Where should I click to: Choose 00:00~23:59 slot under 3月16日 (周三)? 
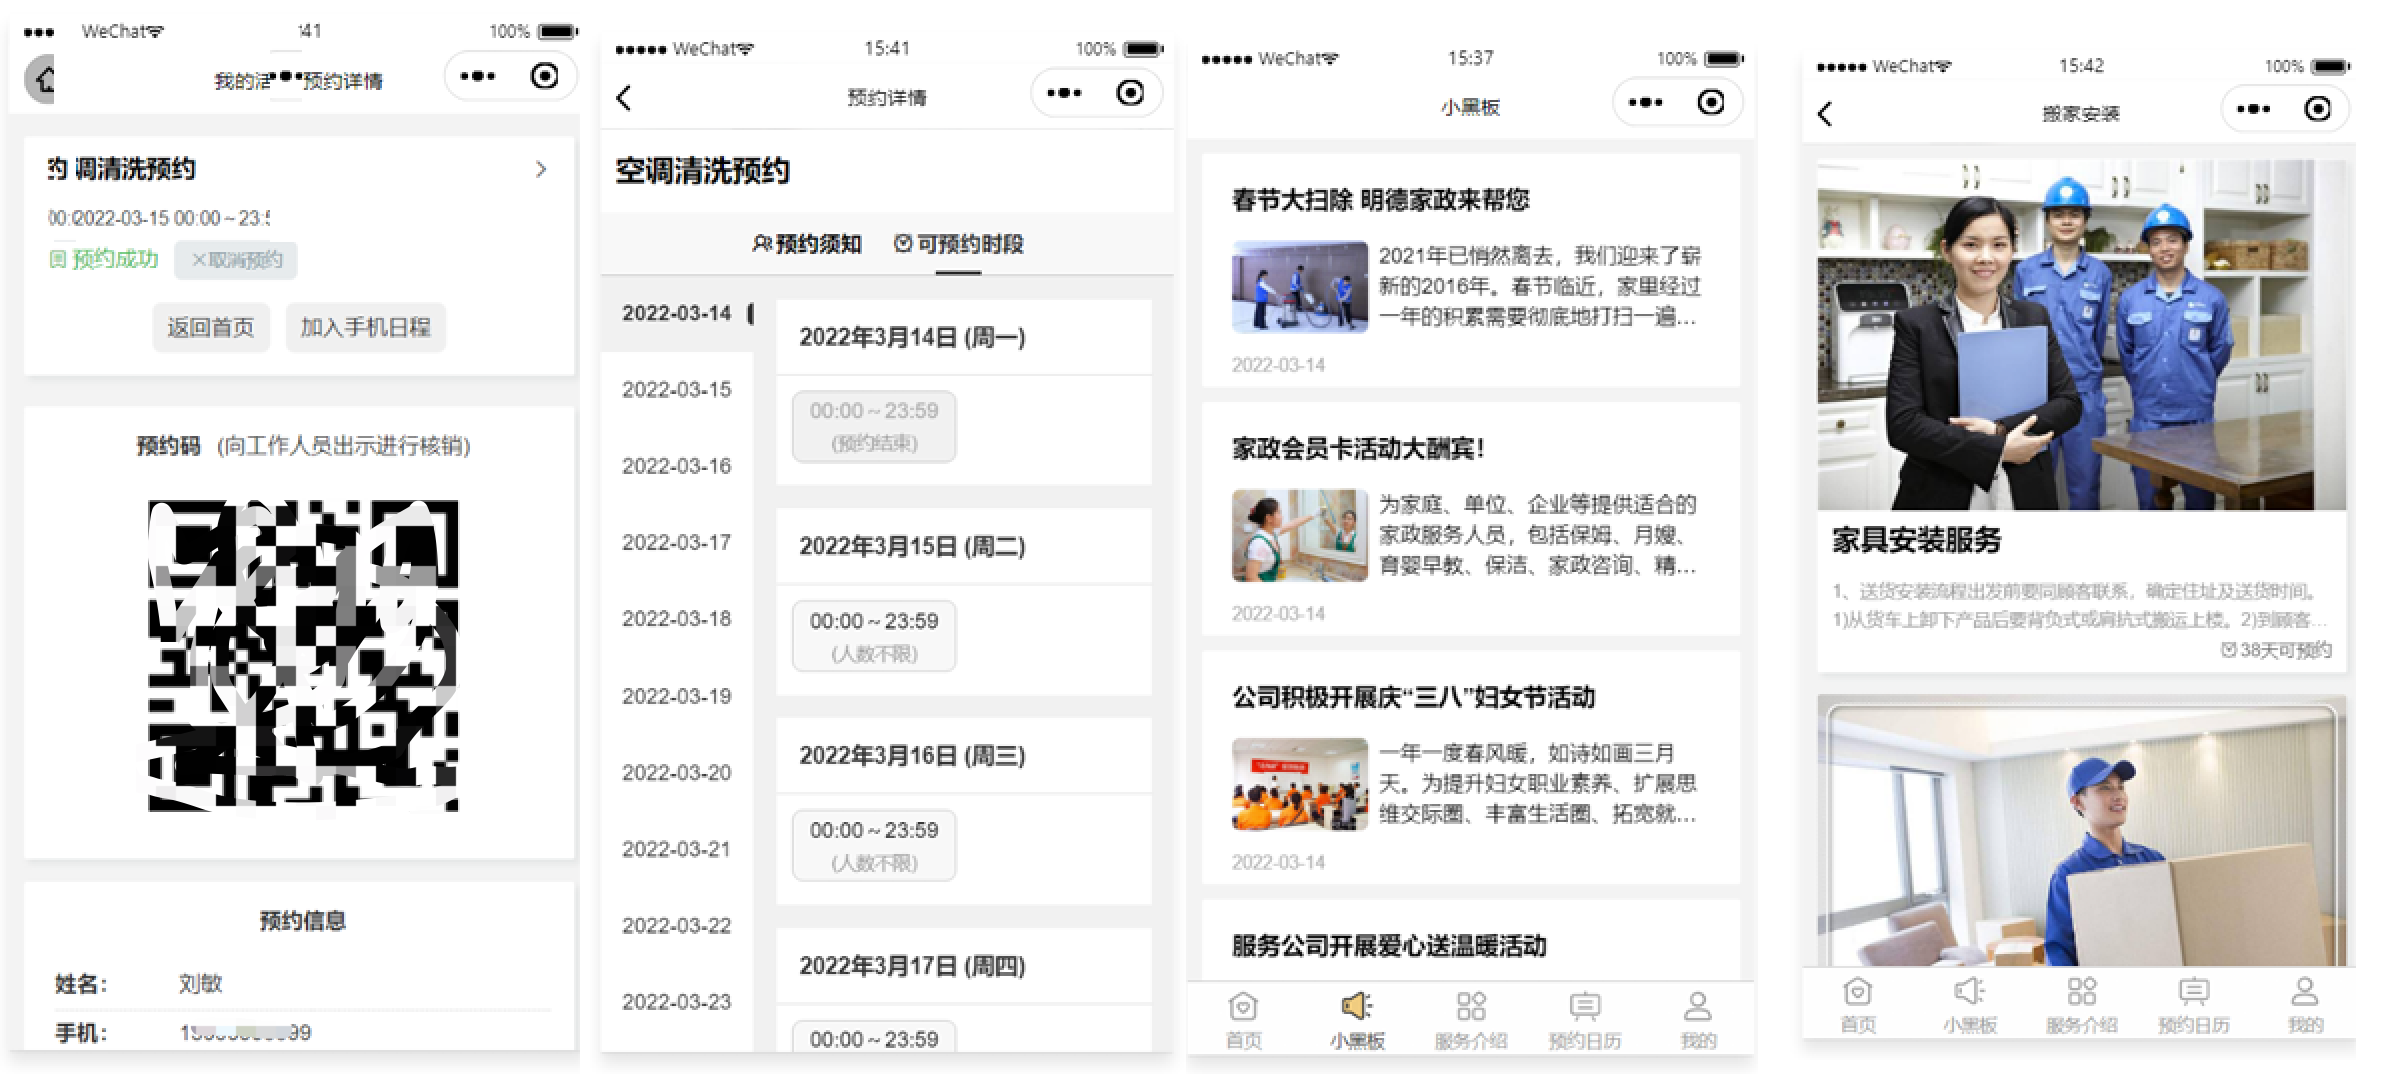[x=874, y=846]
